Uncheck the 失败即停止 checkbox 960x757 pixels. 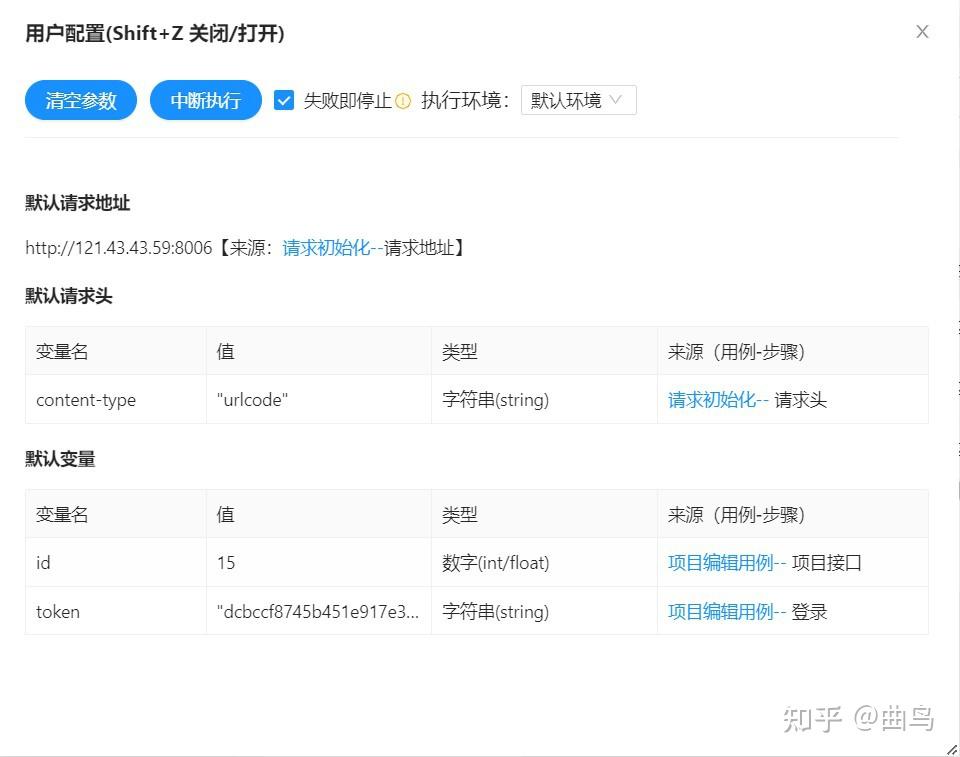283,100
